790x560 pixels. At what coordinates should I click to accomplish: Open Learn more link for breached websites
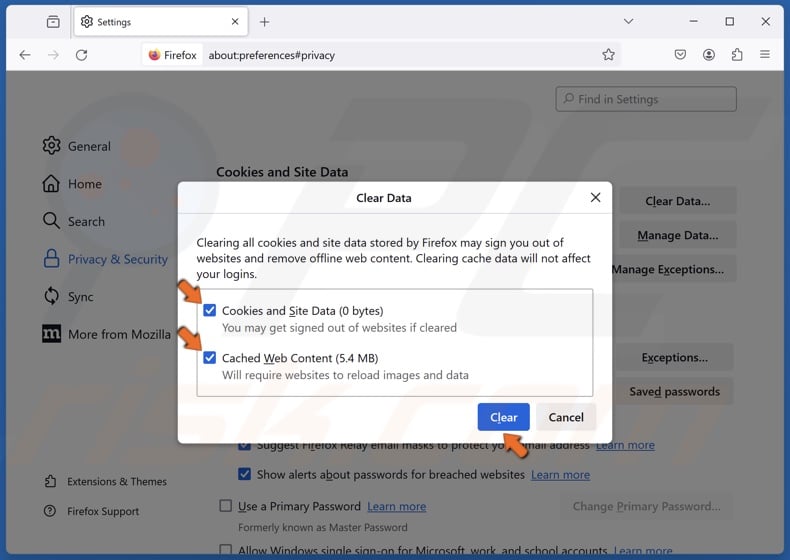pos(560,475)
